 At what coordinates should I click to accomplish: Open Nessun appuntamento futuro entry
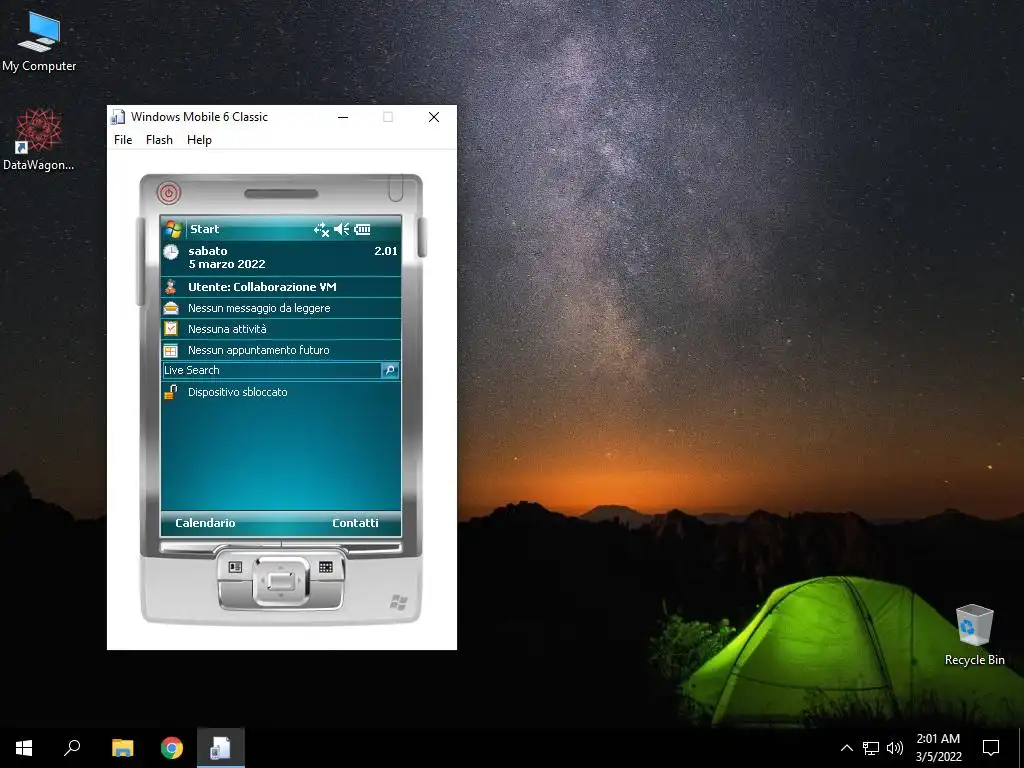click(x=281, y=350)
